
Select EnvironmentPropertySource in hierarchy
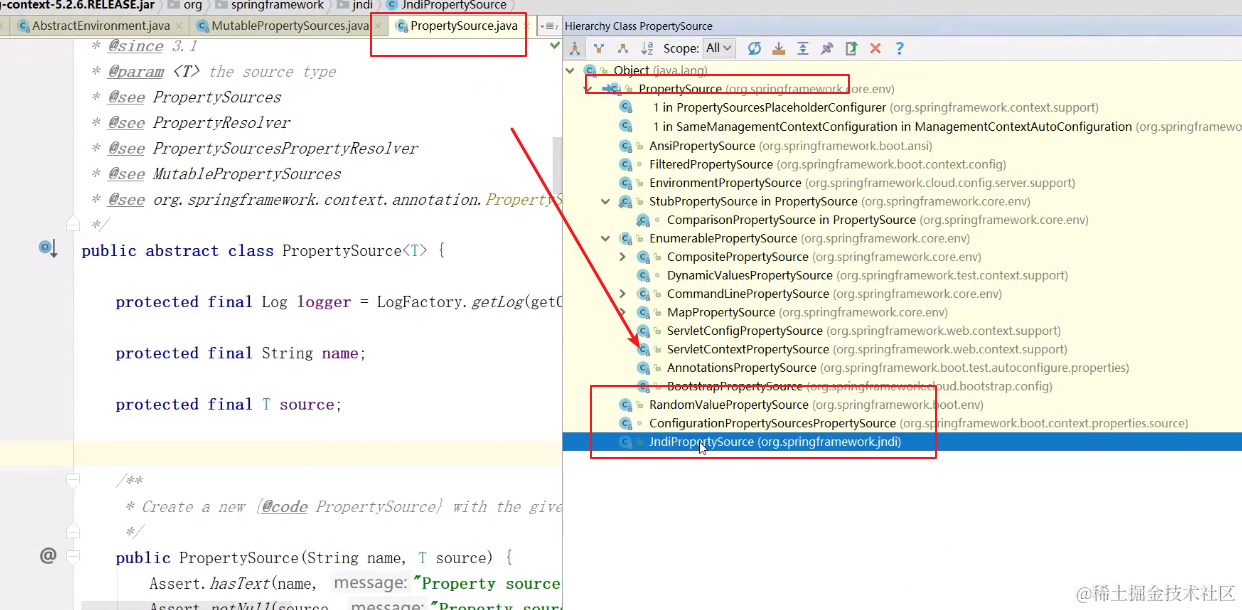848,183
